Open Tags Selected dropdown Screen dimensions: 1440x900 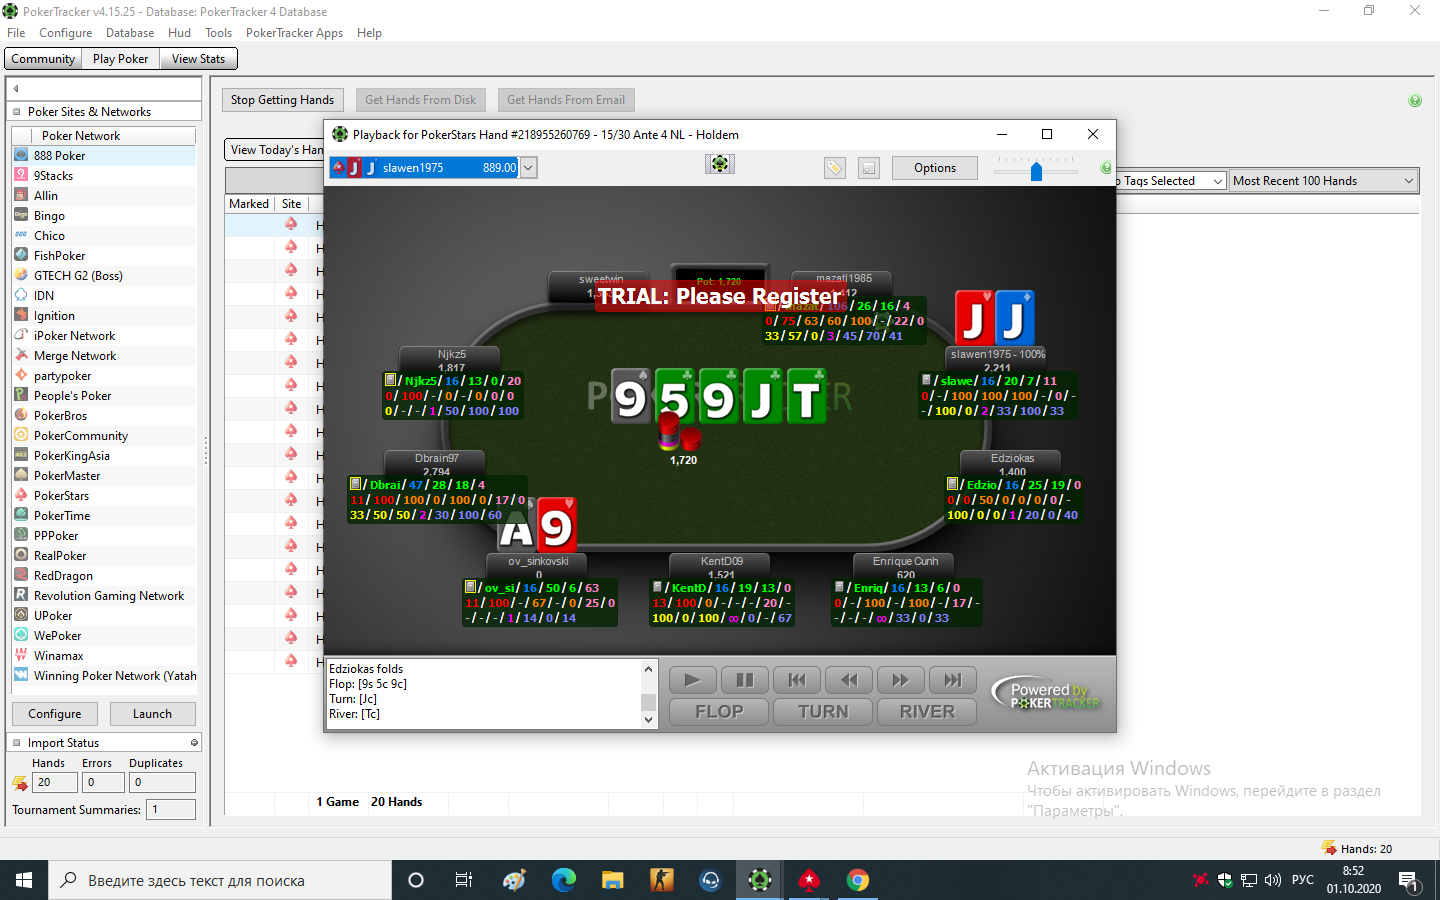[x=1217, y=181]
